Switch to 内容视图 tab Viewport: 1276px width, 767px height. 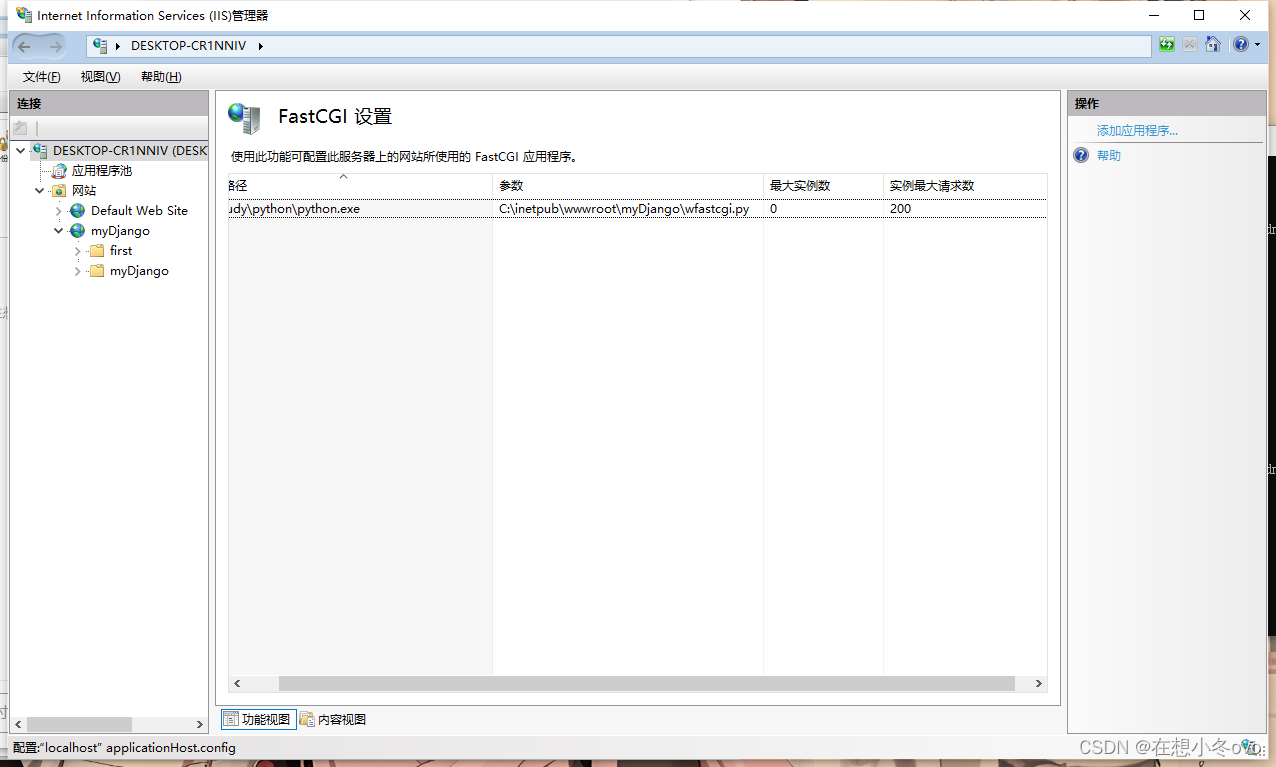333,719
